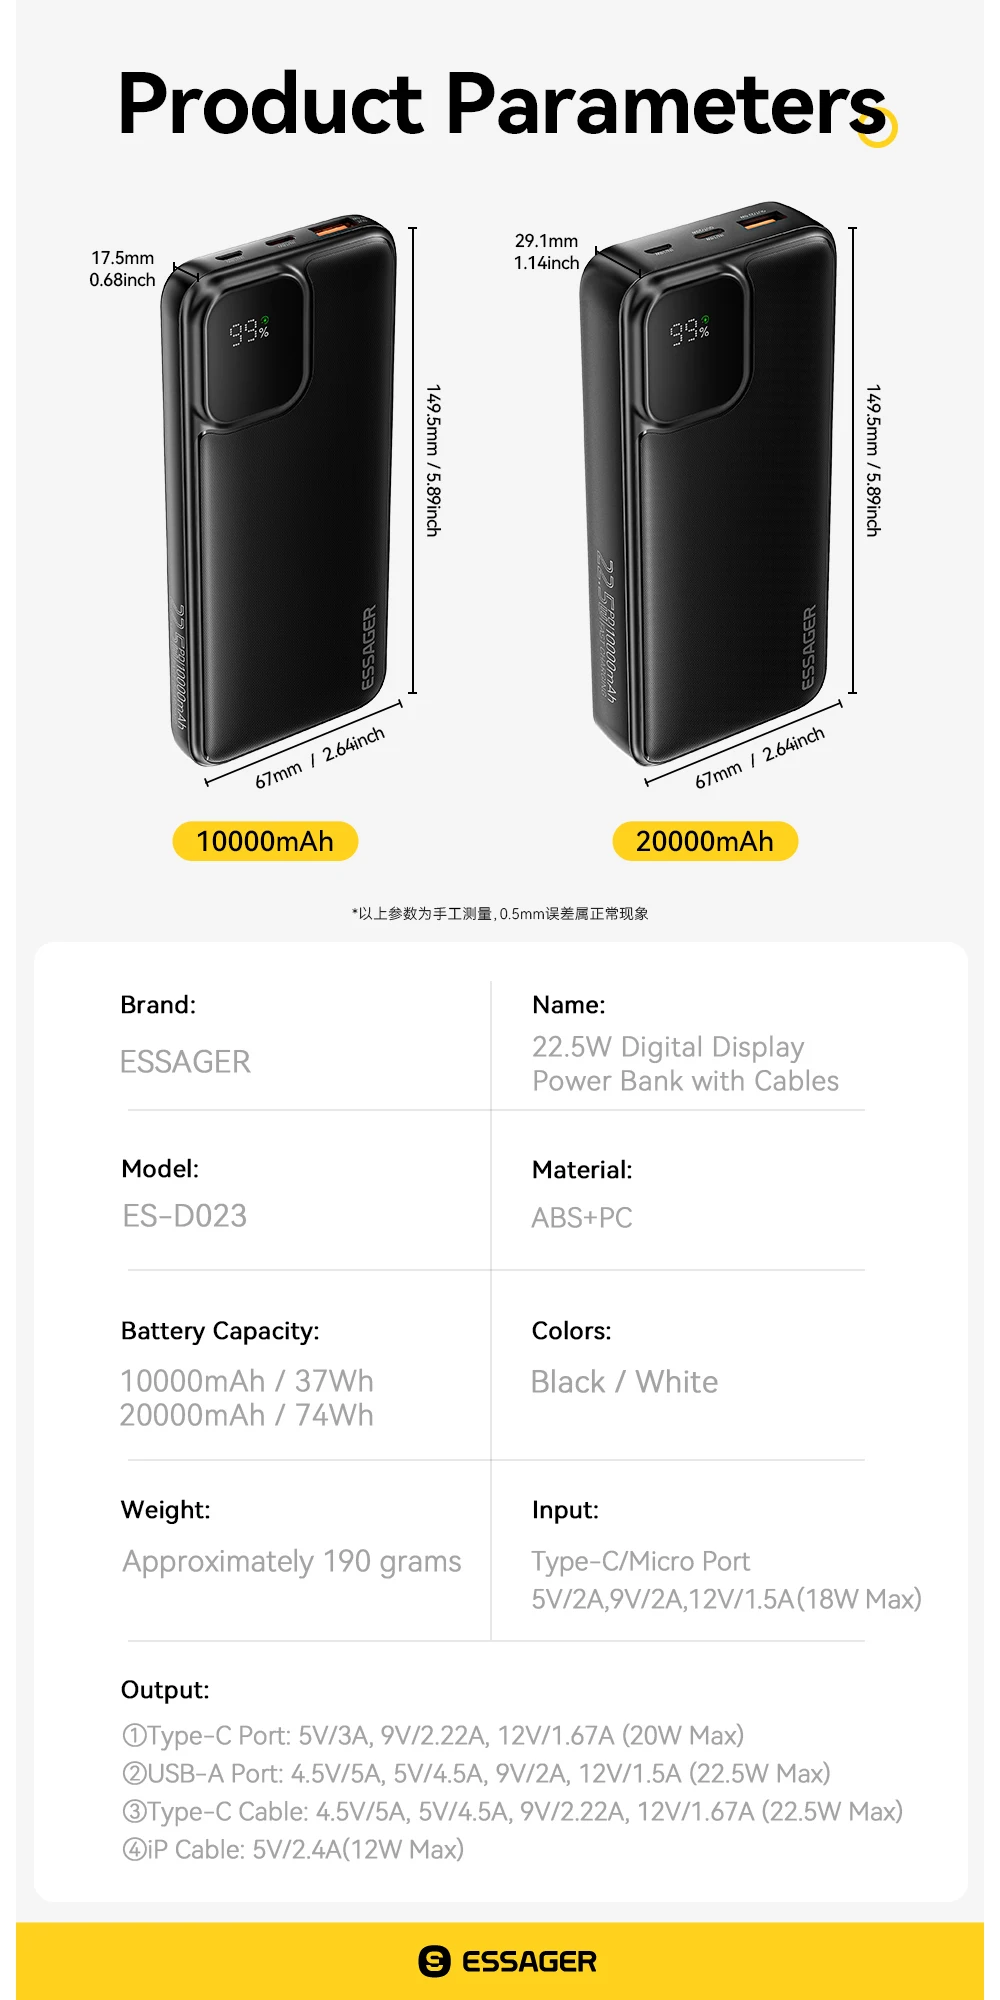This screenshot has height=2000, width=1000.
Task: Click the Chinese measurement disclaimer note
Action: (500, 913)
